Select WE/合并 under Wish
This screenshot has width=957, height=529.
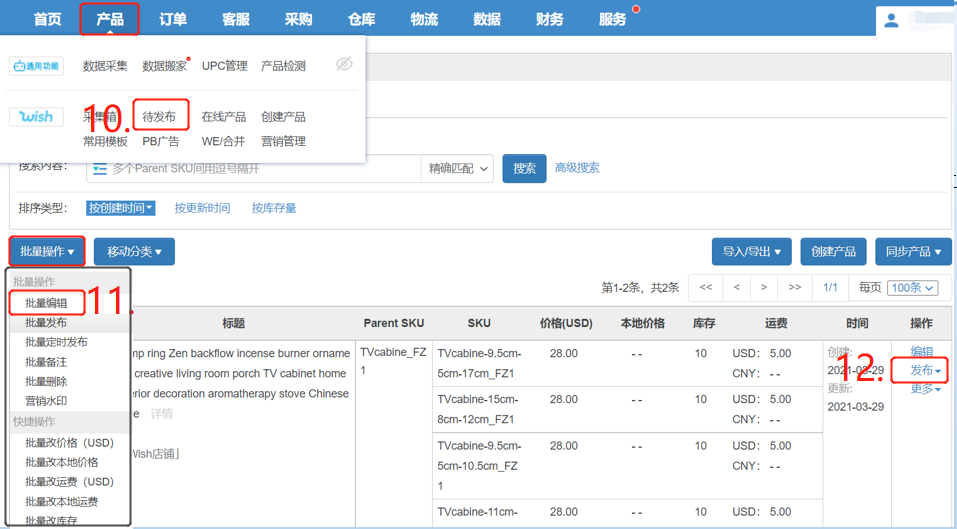tap(223, 142)
